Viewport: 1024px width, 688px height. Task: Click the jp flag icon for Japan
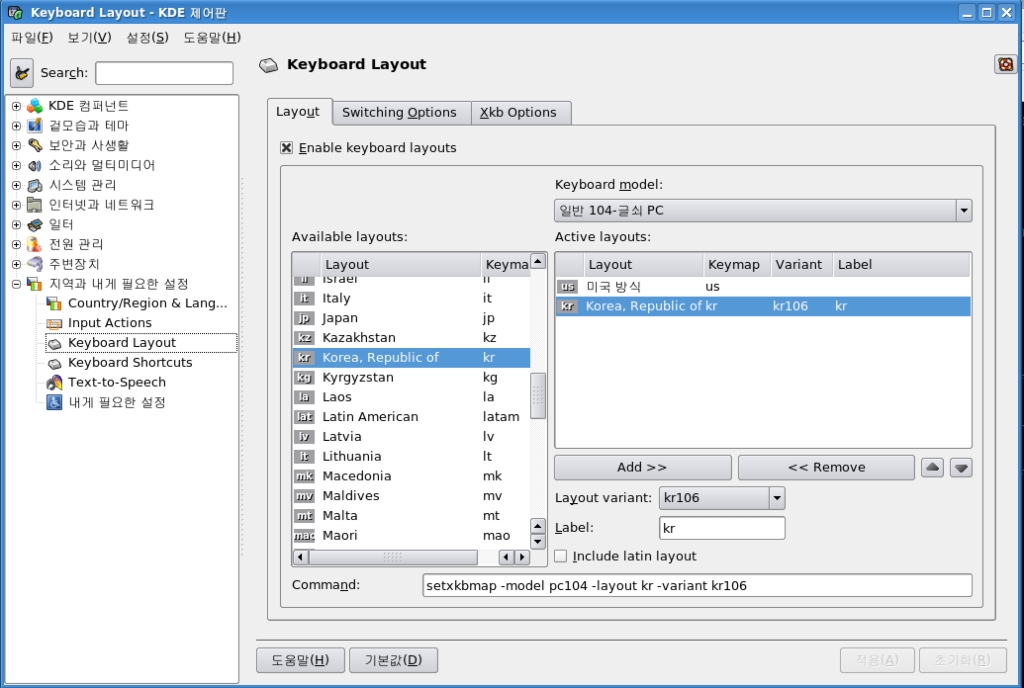point(304,318)
